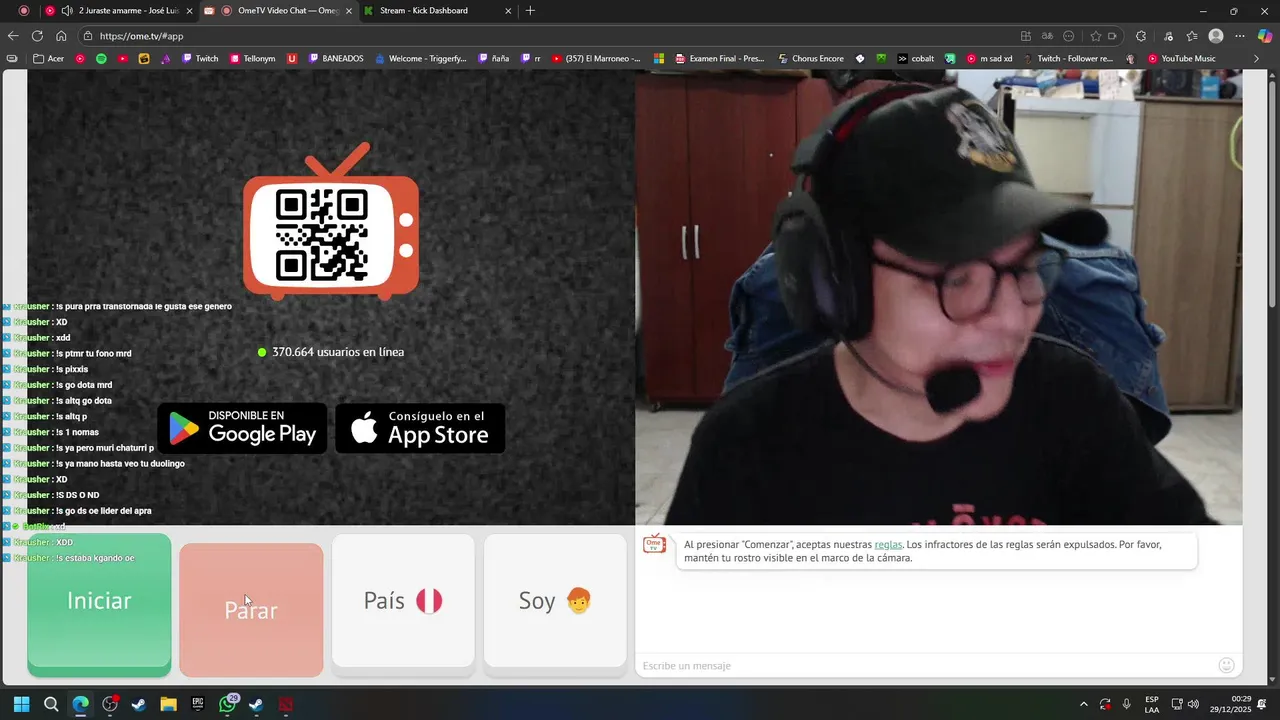Screen dimensions: 1280x720
Task: Open the País country selector
Action: 403,600
